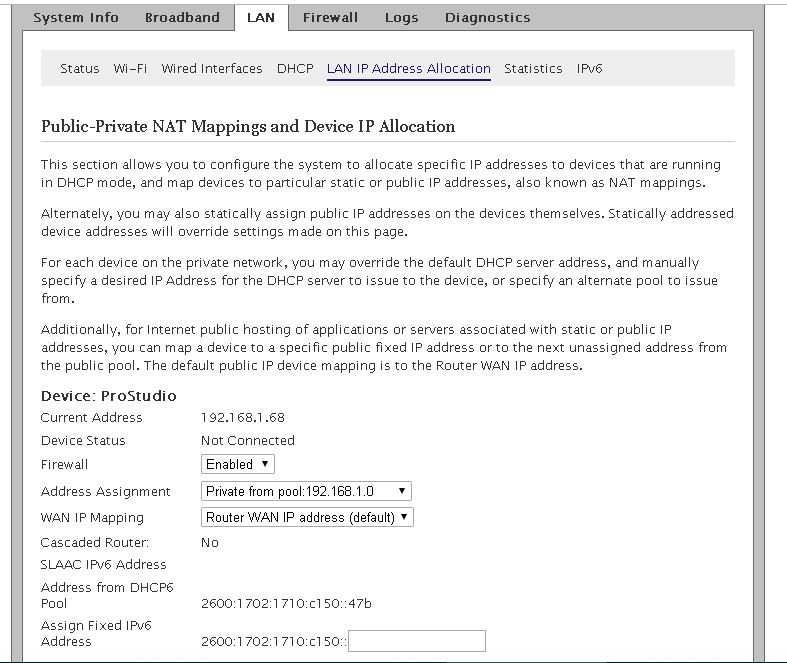
Task: Open the Logs tab
Action: tap(401, 17)
